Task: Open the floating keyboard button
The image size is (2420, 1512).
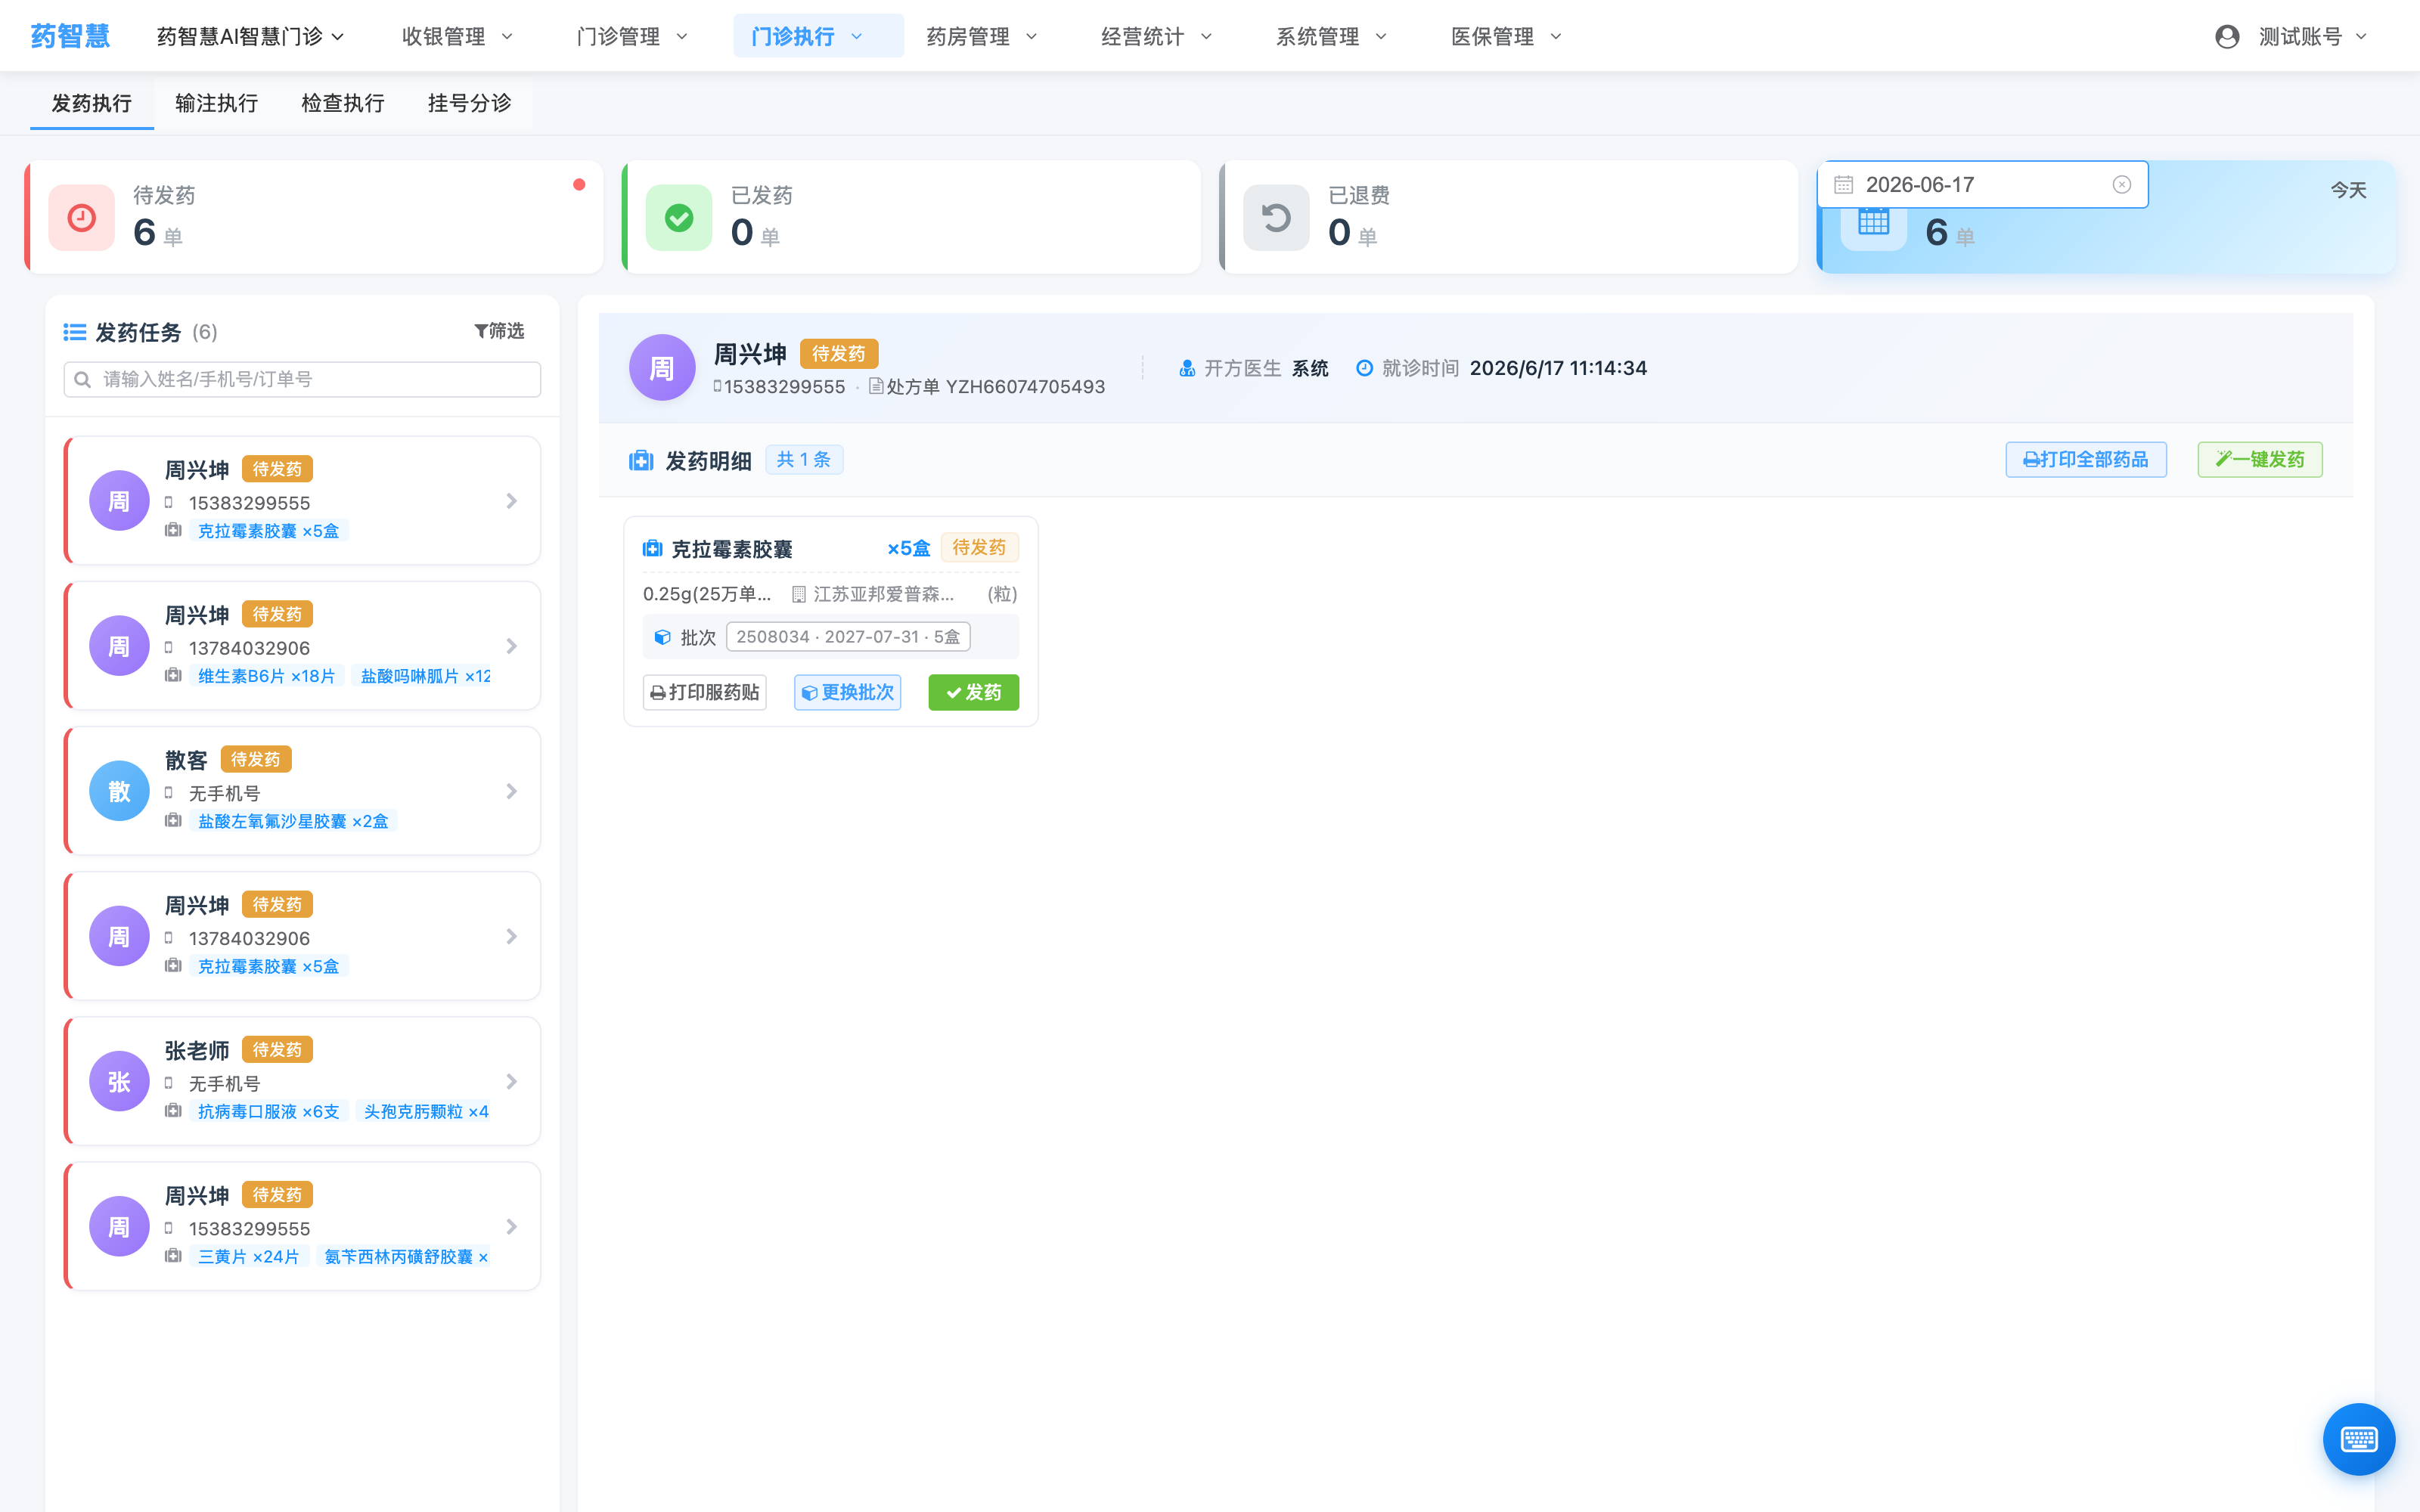Action: point(2359,1439)
